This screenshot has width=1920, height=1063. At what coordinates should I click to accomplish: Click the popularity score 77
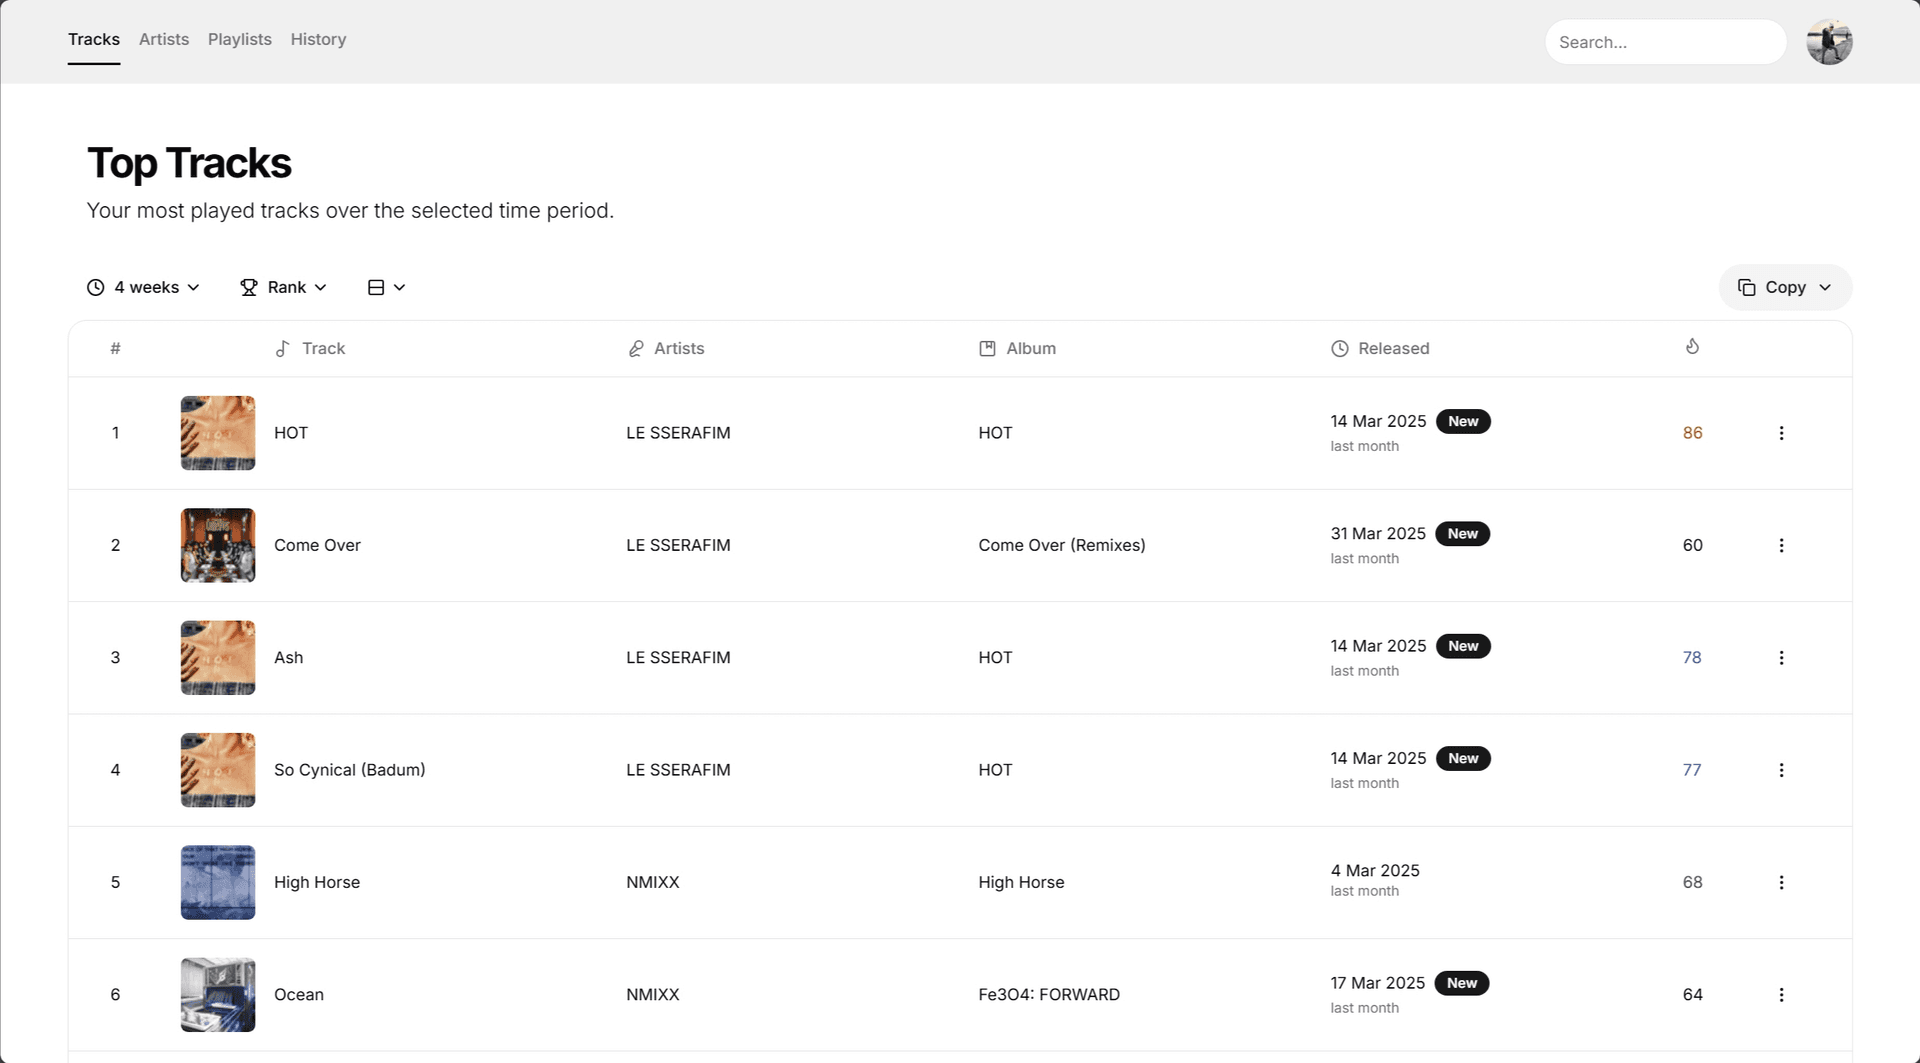coord(1692,770)
